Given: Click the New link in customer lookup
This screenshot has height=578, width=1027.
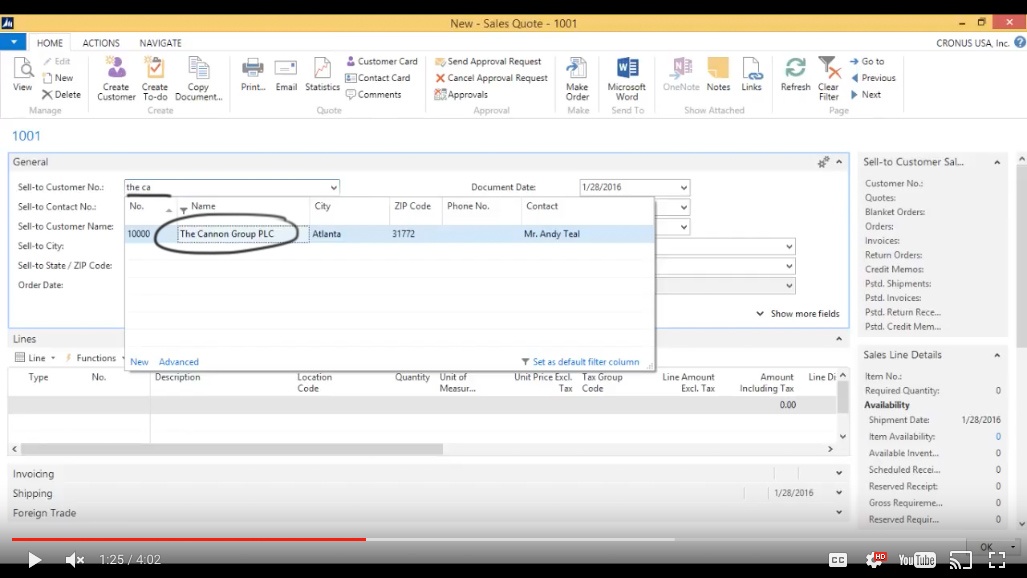Looking at the screenshot, I should tap(139, 362).
